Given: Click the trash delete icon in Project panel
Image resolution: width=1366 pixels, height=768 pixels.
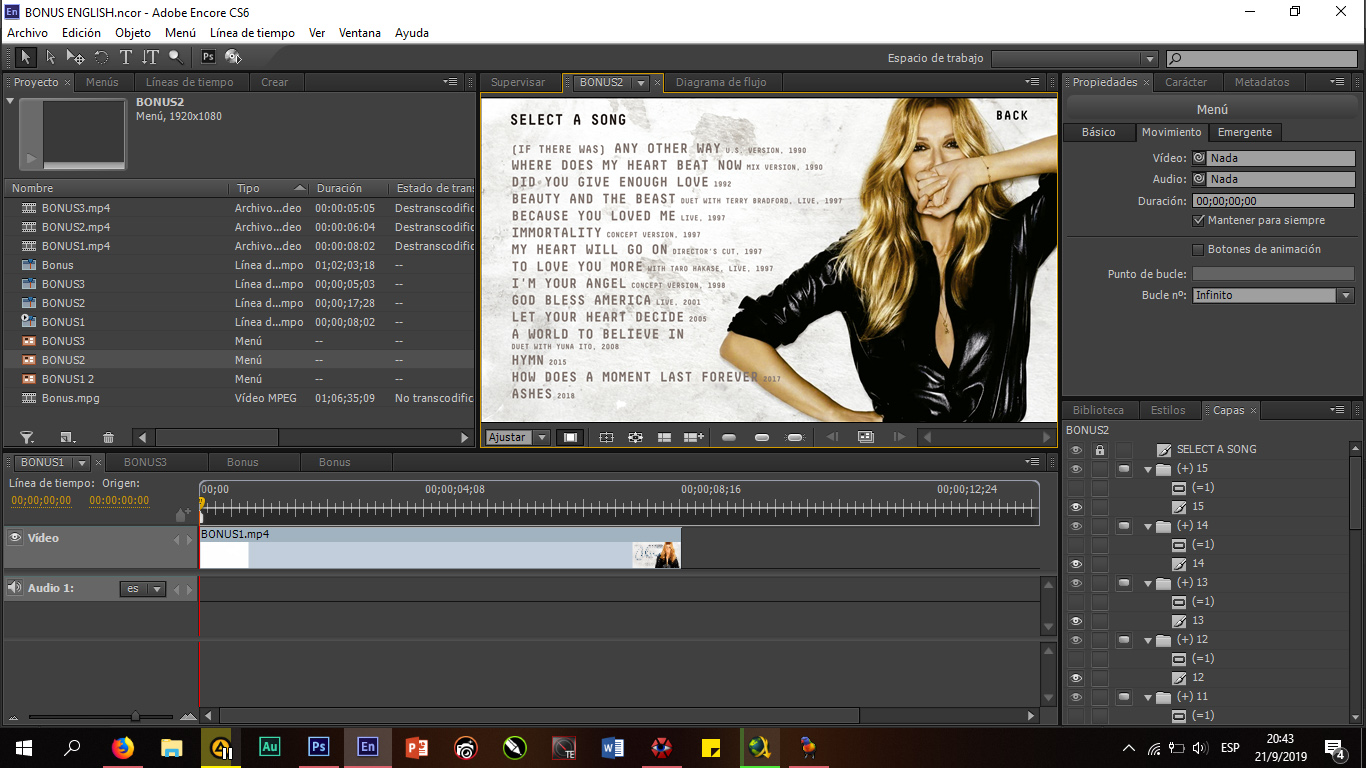Looking at the screenshot, I should (x=108, y=437).
